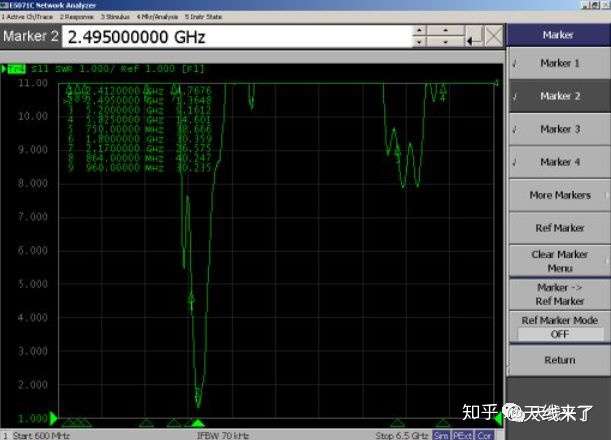Expand the More Markers submenu
Viewport: 611px width, 440px height.
coord(560,195)
